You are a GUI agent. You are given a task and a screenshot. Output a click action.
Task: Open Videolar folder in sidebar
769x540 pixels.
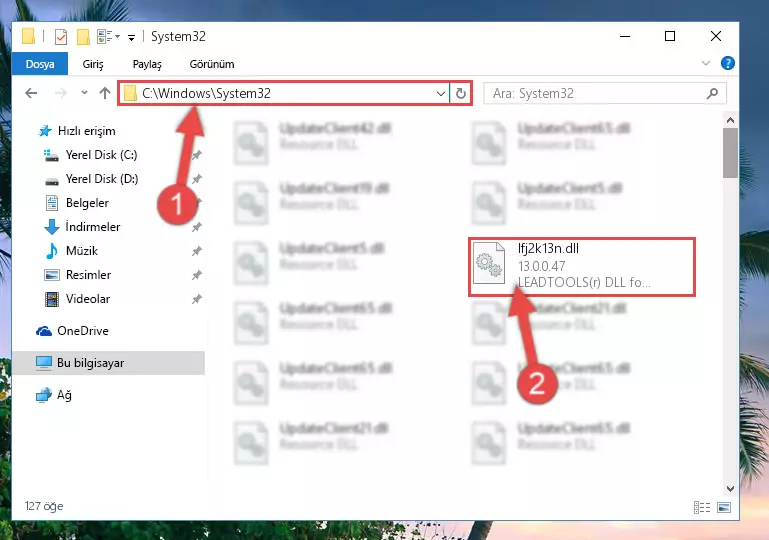pyautogui.click(x=88, y=299)
